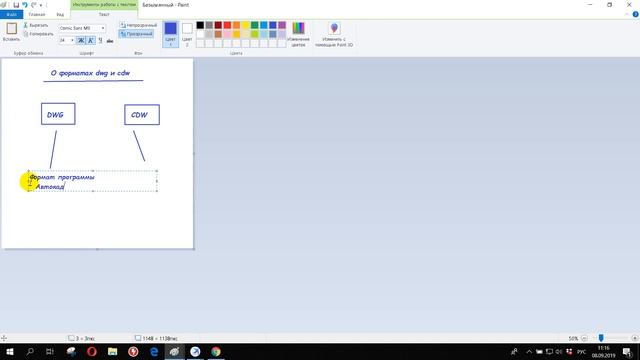Screen dimensions: 640x360
Task: Pick the dark red color swatch
Action: pos(218,25)
